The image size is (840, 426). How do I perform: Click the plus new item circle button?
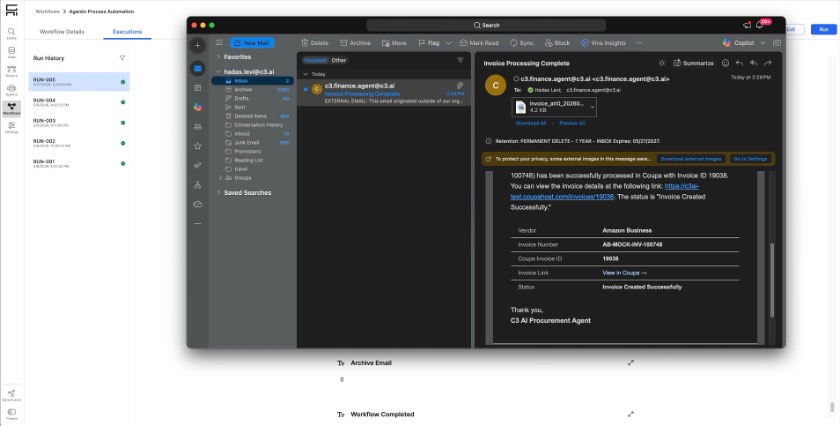pos(198,46)
